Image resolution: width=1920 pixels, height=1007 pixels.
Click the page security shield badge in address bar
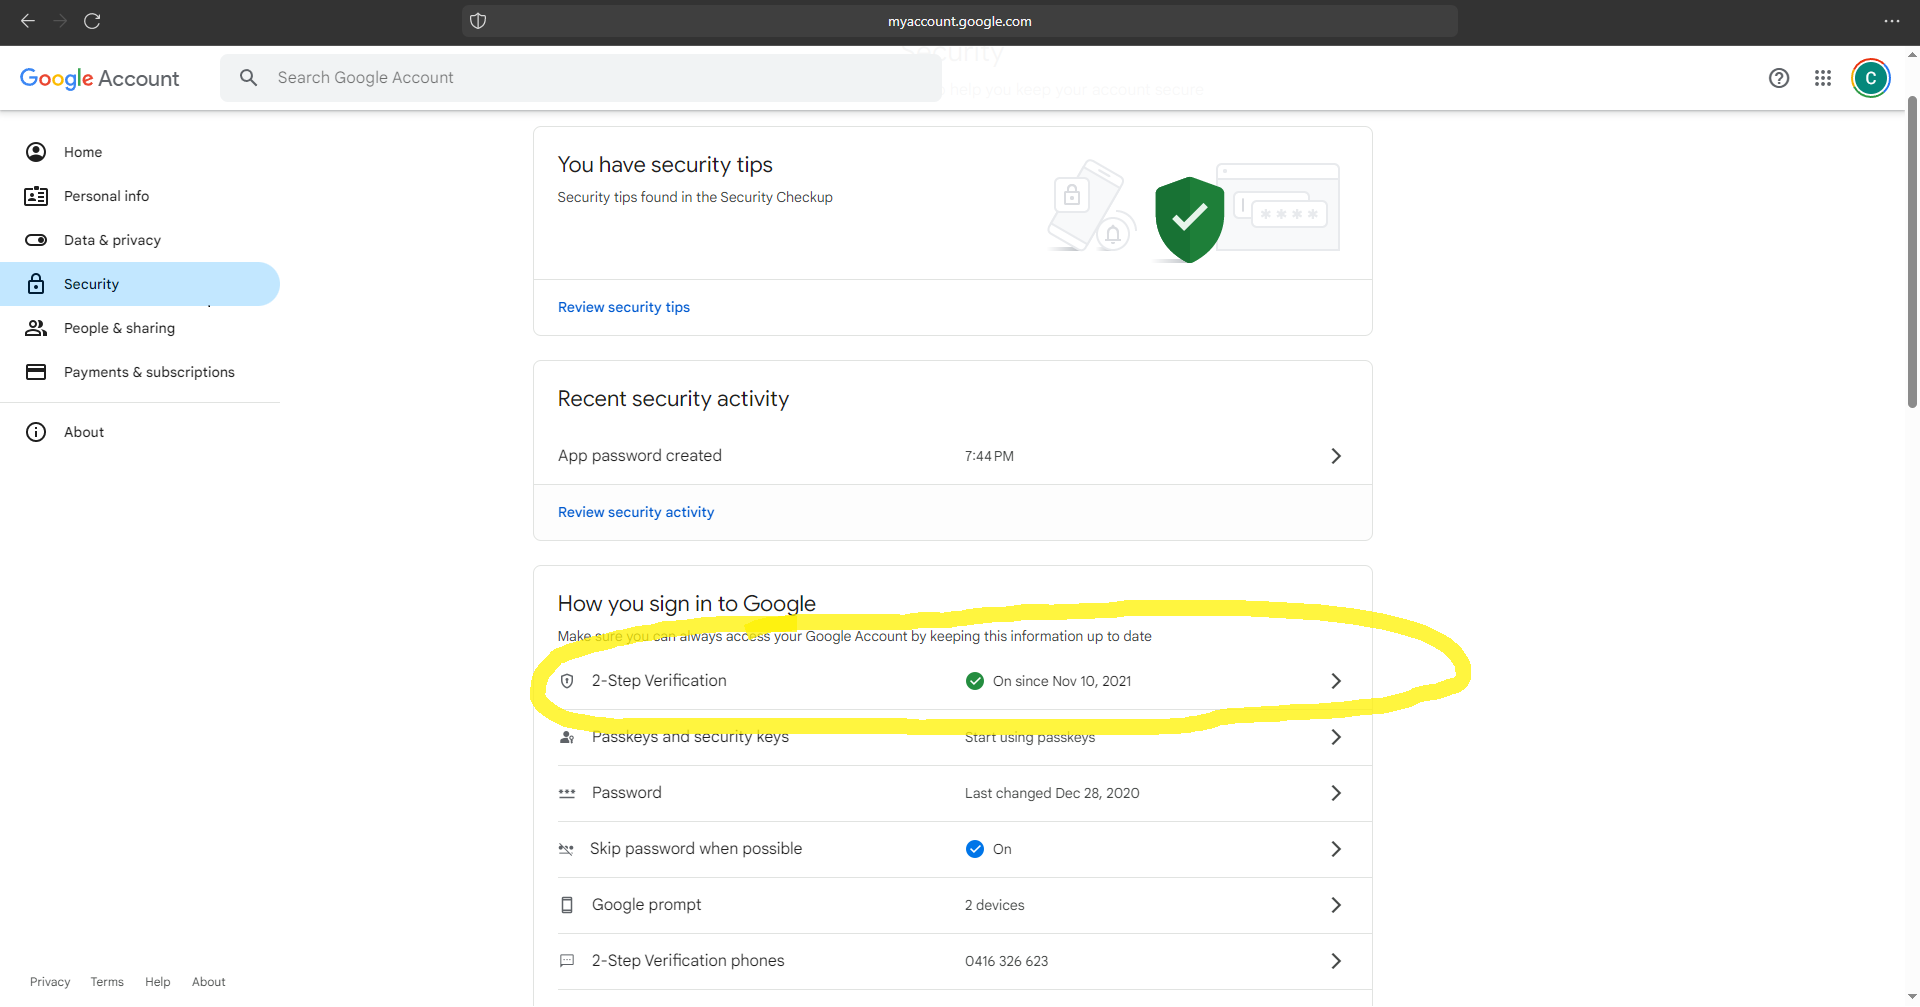point(477,21)
